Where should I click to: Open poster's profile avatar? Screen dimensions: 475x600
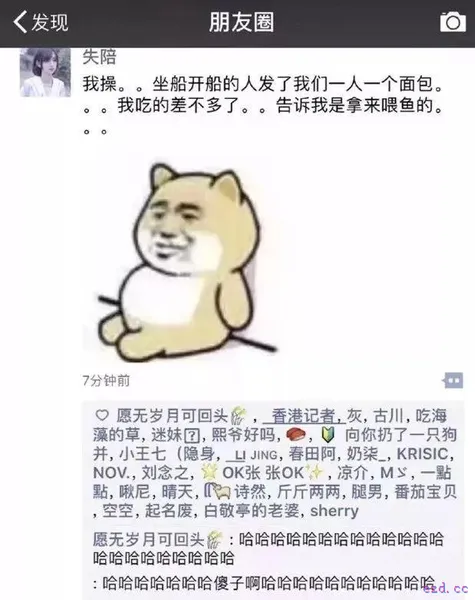pyautogui.click(x=45, y=72)
